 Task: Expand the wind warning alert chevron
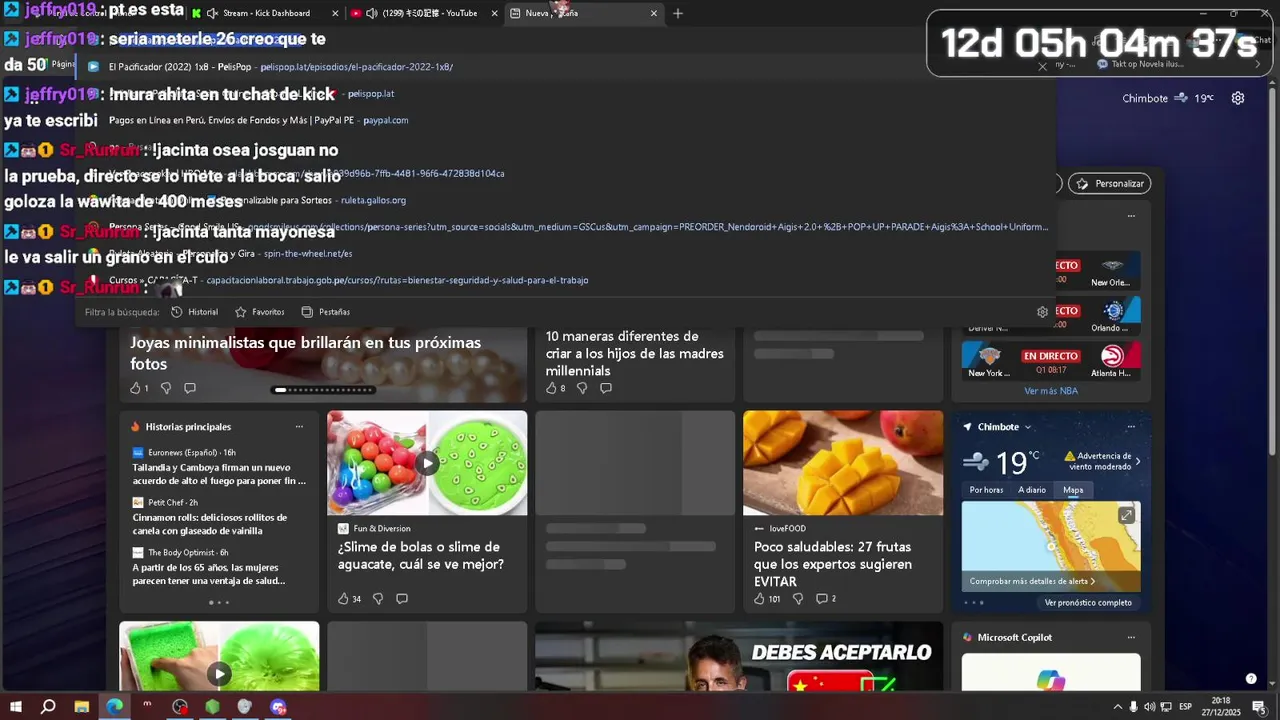[1138, 462]
